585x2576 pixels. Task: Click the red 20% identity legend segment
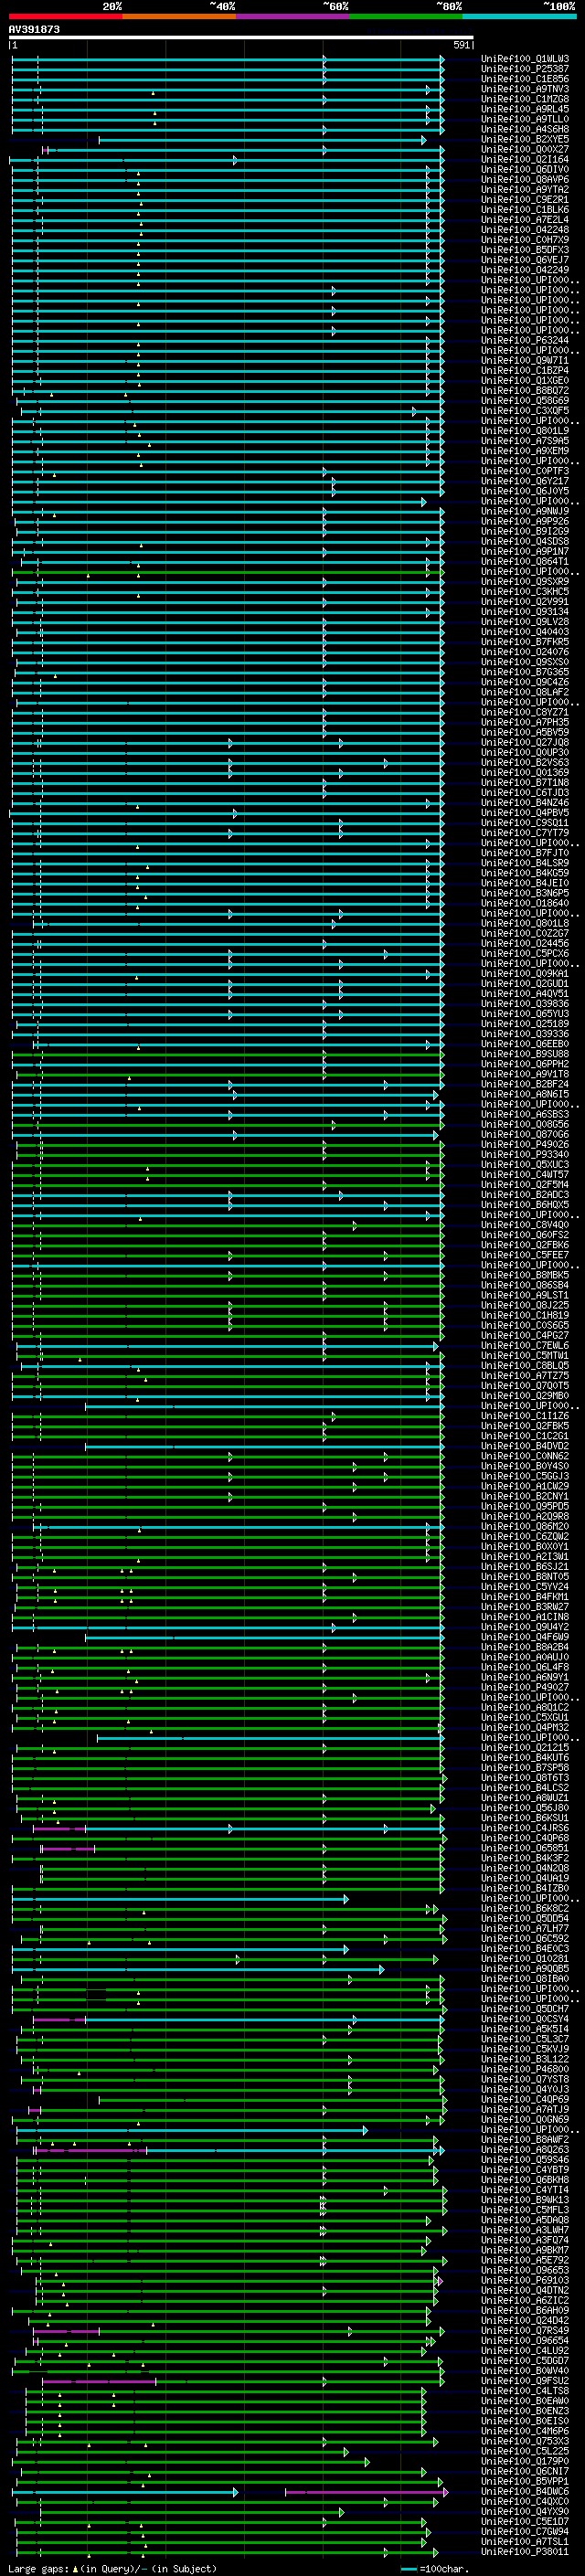(65, 17)
